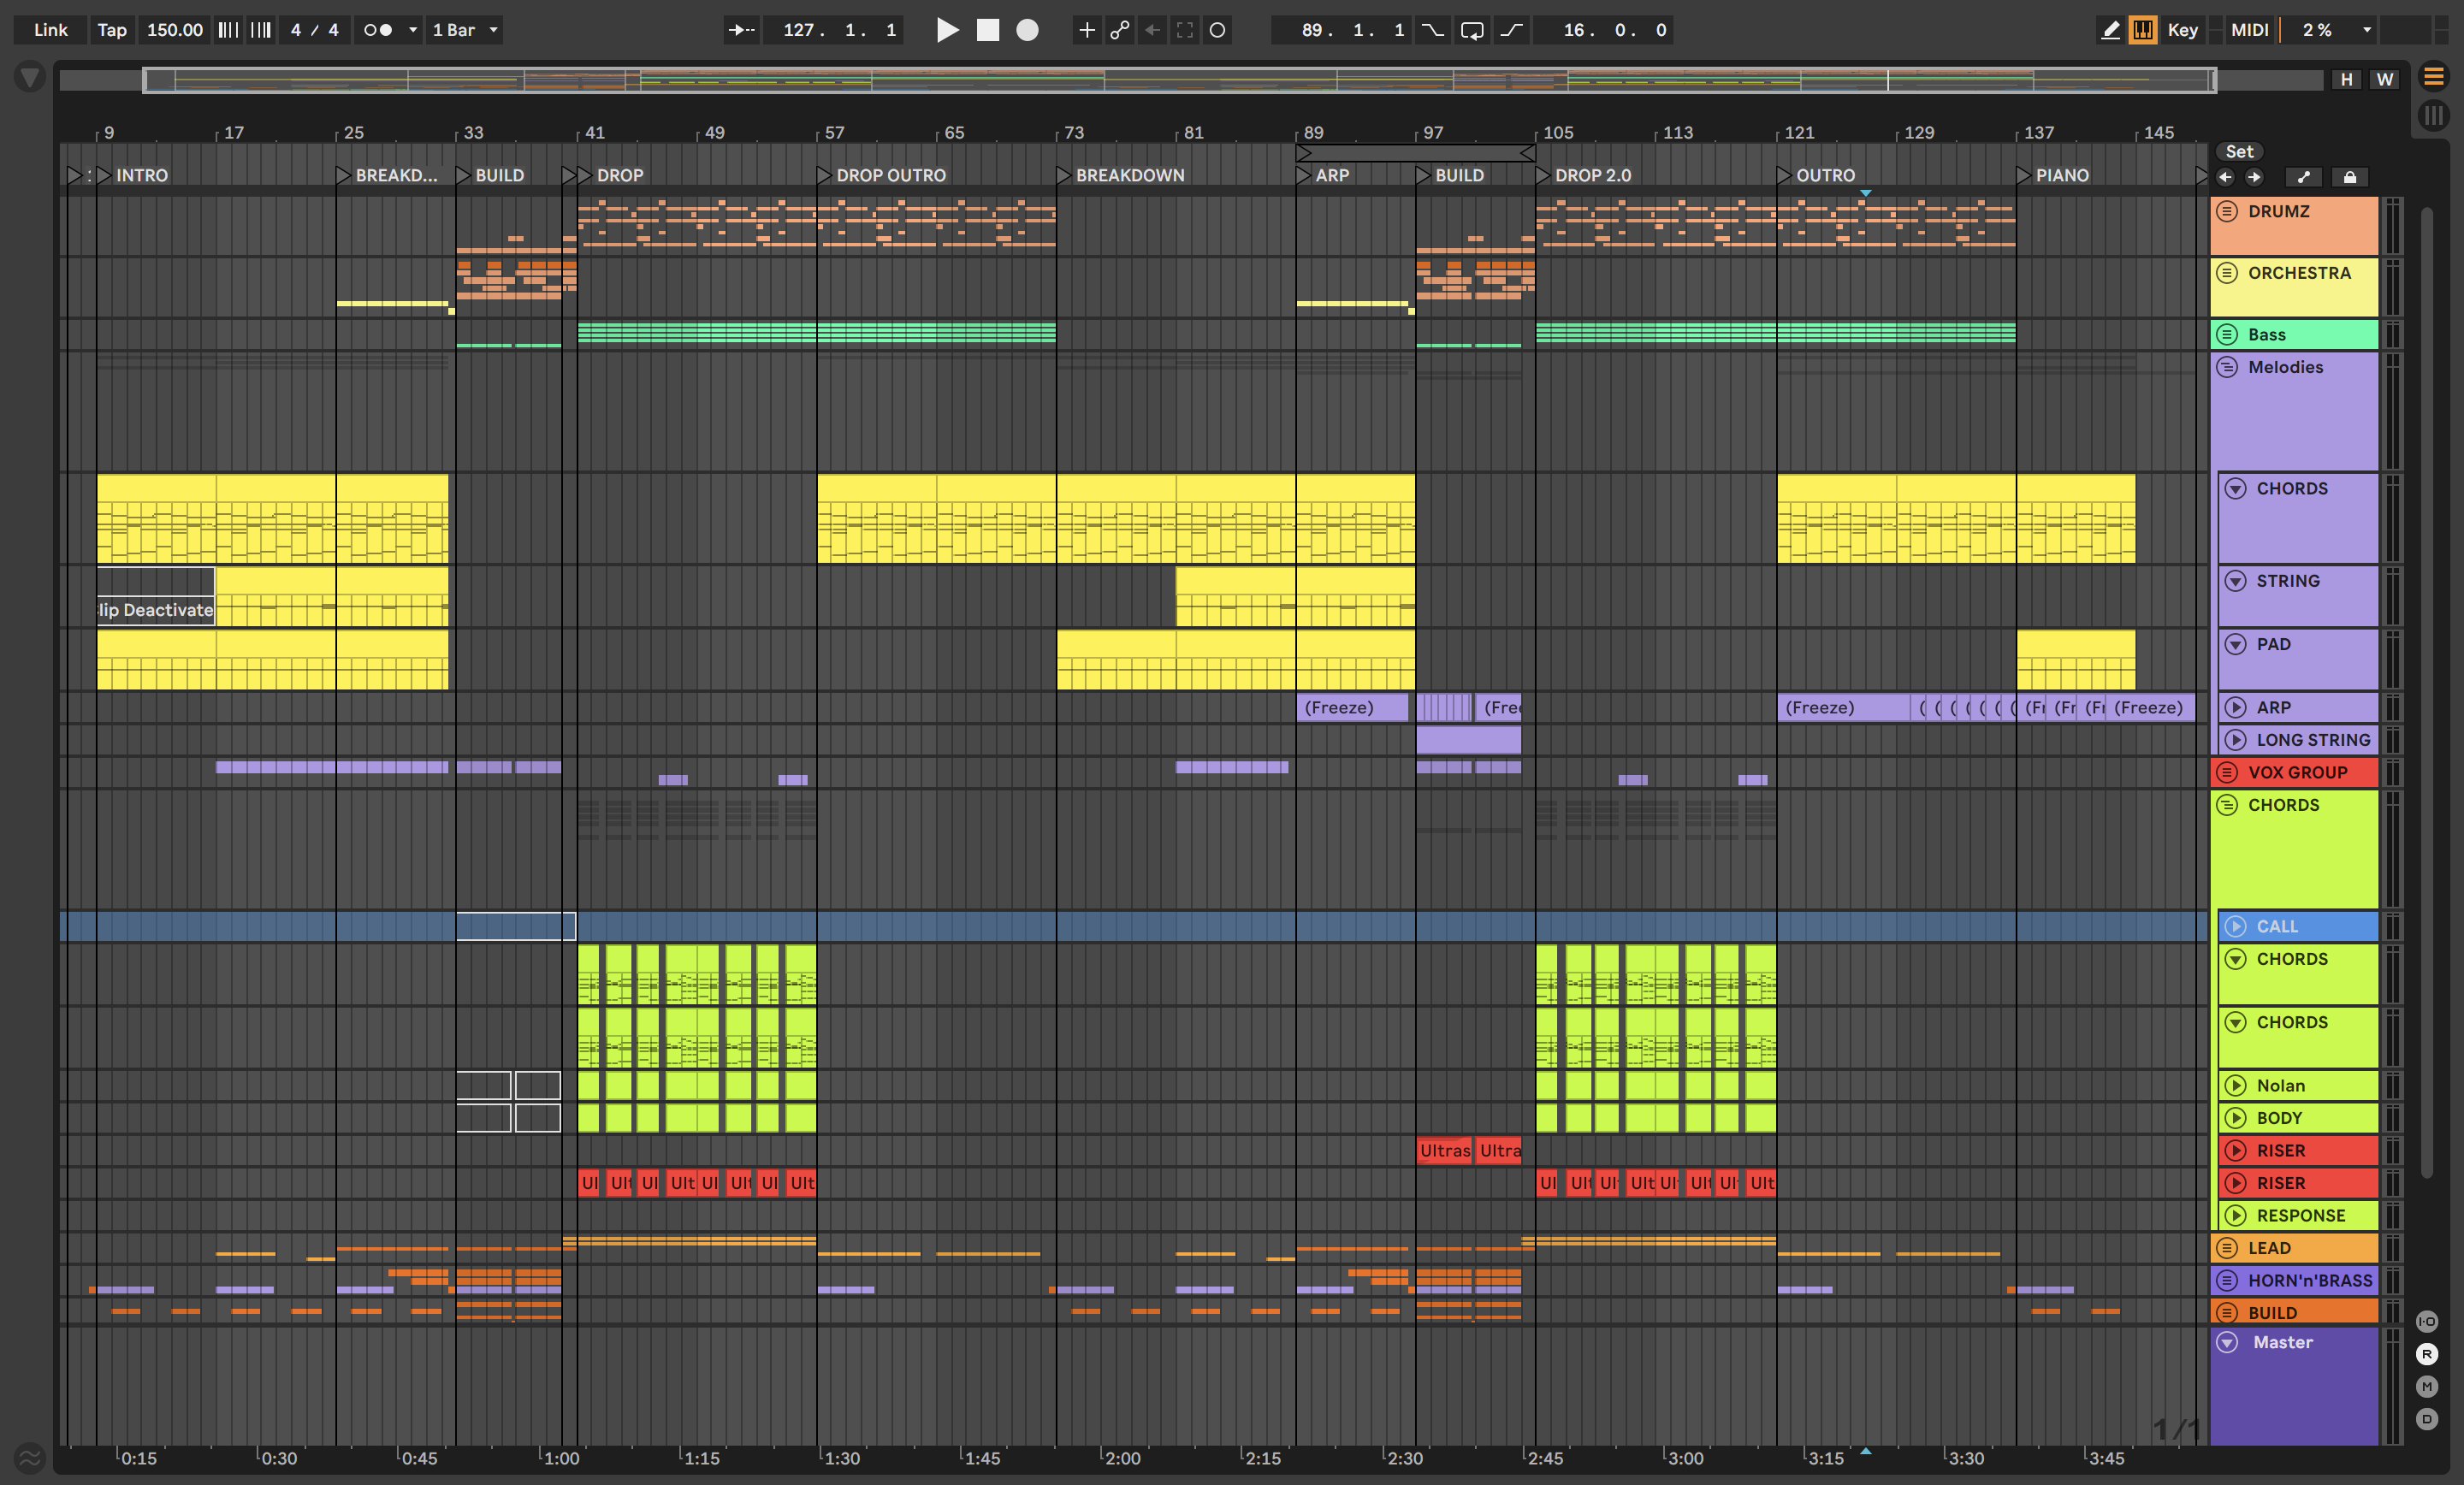
Task: Click the phase nudge up icon
Action: pos(261,30)
